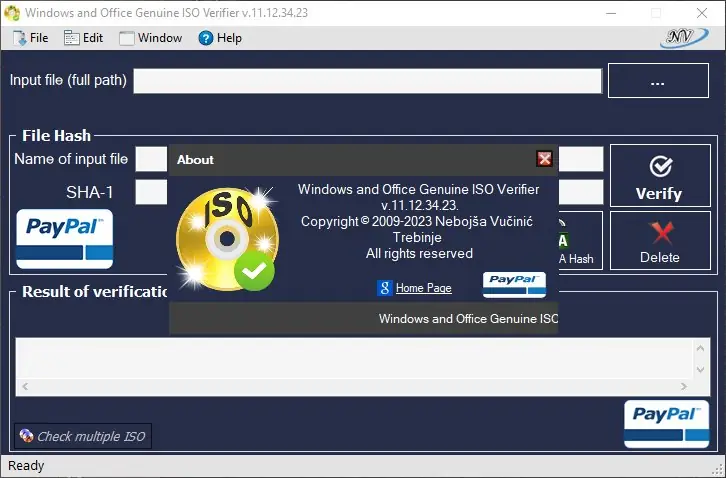Image resolution: width=726 pixels, height=478 pixels.
Task: Click the PayPal button above the status bar
Action: [666, 424]
